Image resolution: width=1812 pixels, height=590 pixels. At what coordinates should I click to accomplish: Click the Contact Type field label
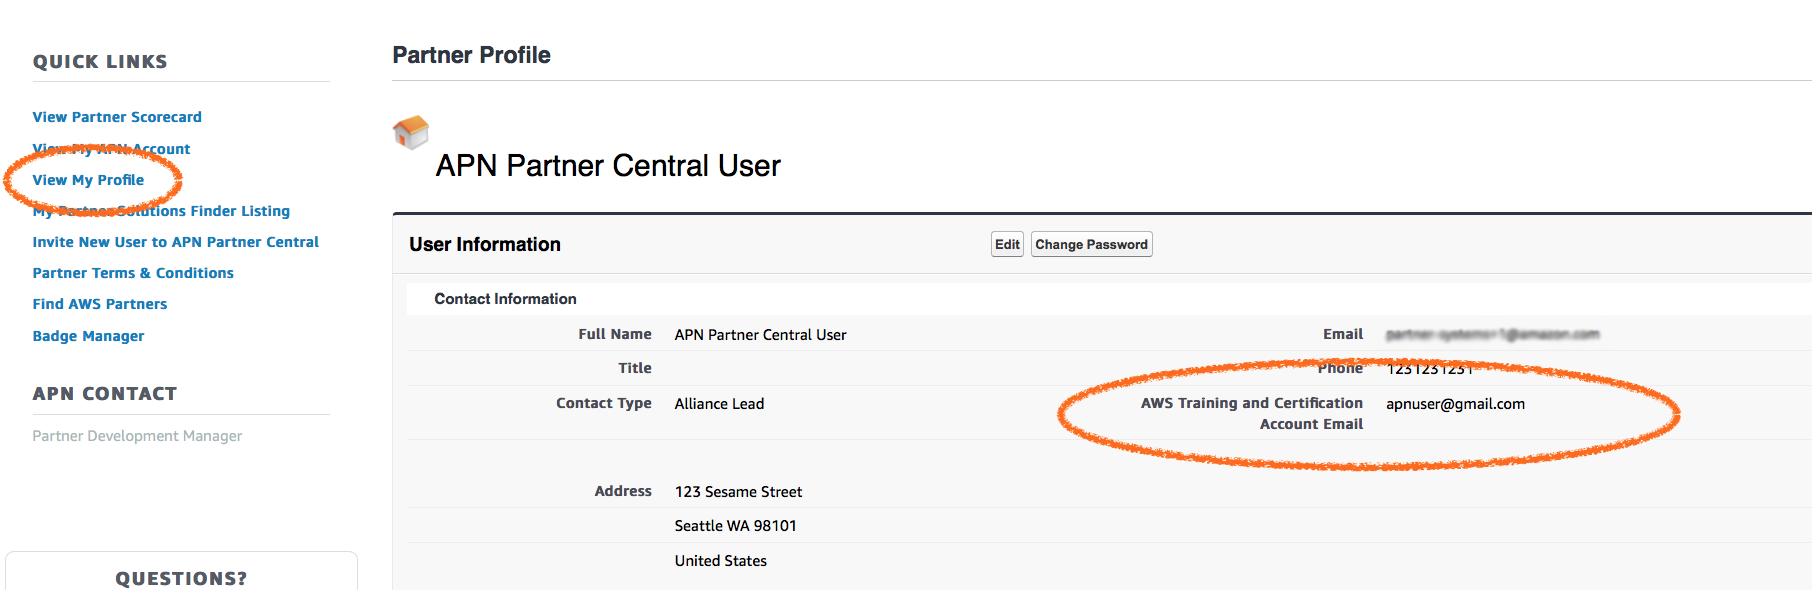point(604,403)
